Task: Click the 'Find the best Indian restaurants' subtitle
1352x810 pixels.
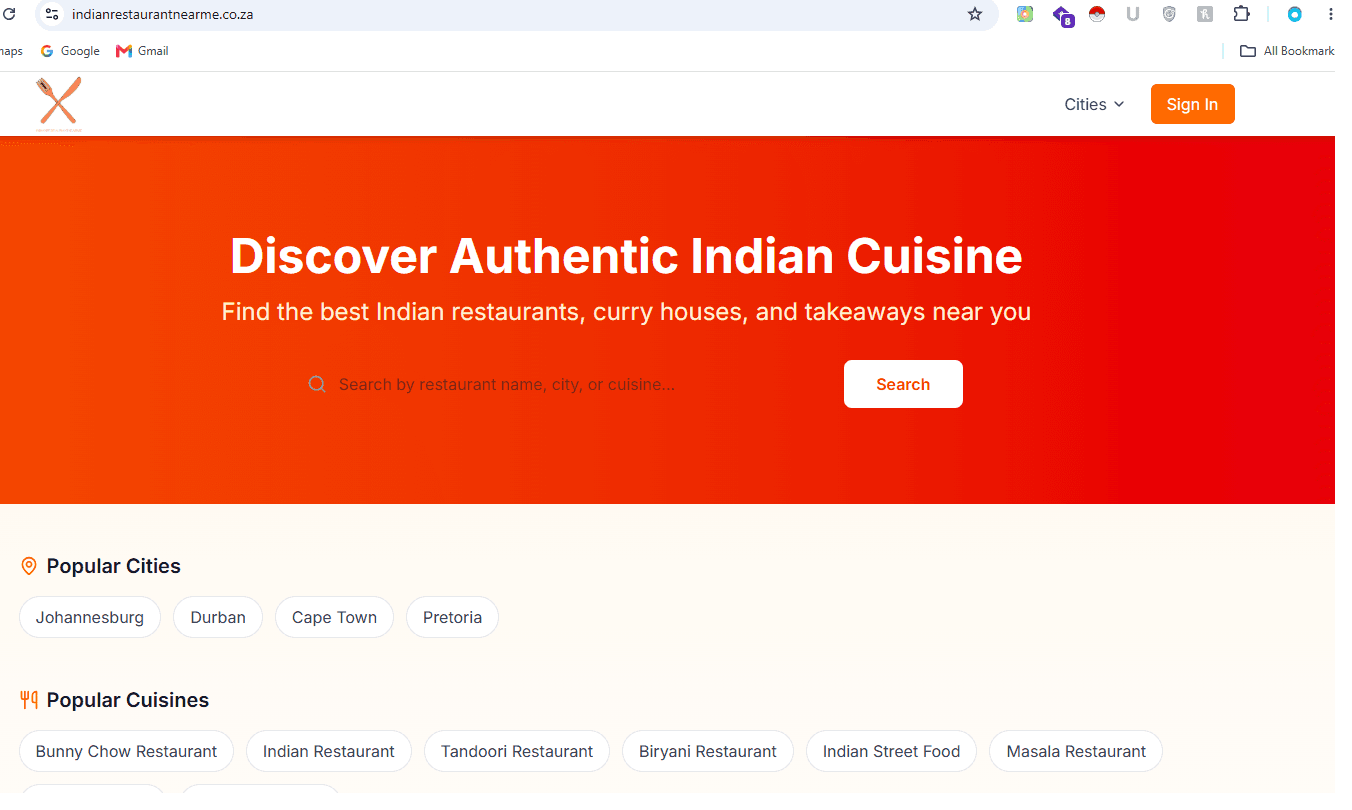Action: [x=626, y=311]
